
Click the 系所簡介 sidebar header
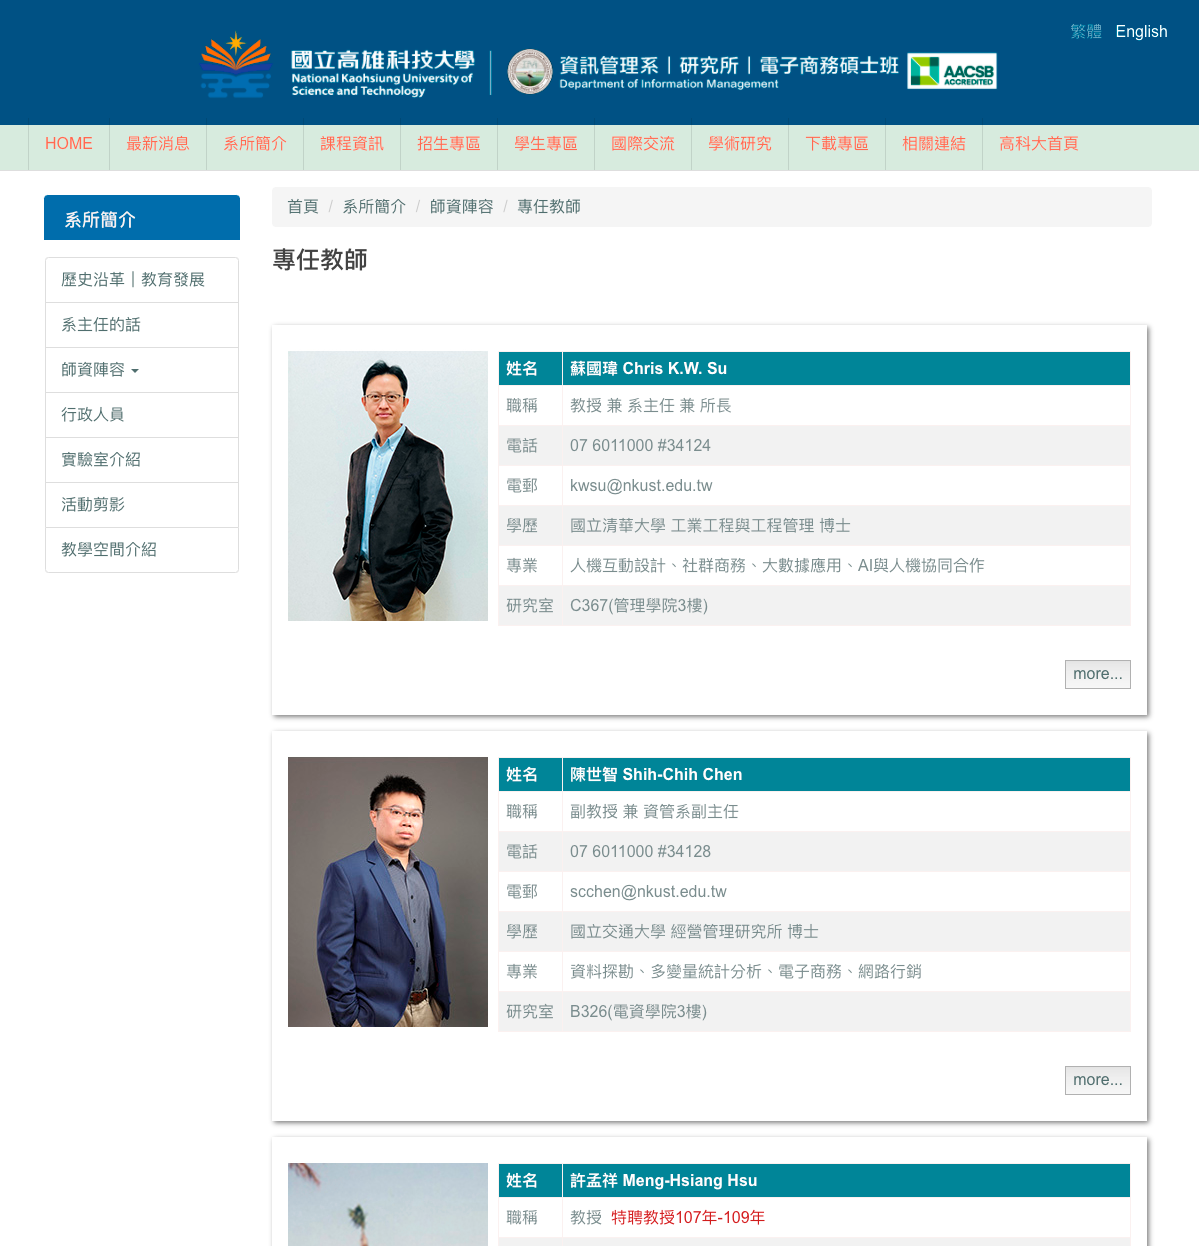[142, 218]
